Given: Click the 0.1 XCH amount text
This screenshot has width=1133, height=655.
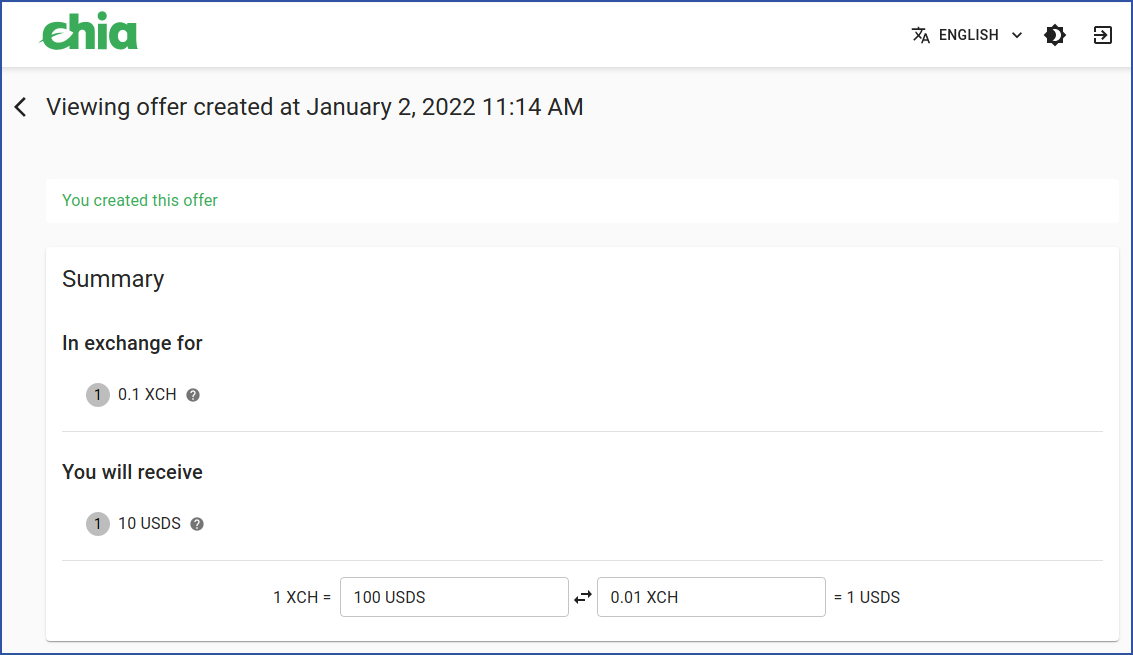Looking at the screenshot, I should [x=147, y=395].
